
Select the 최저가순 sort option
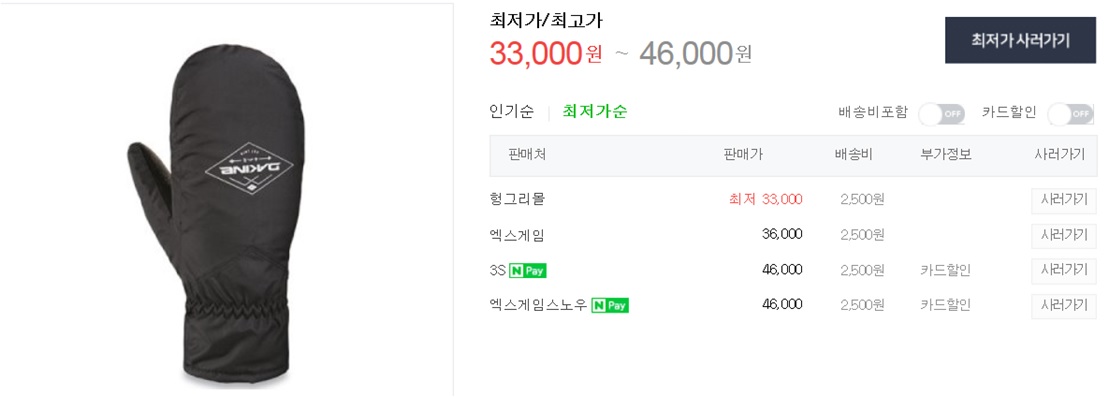[x=595, y=112]
